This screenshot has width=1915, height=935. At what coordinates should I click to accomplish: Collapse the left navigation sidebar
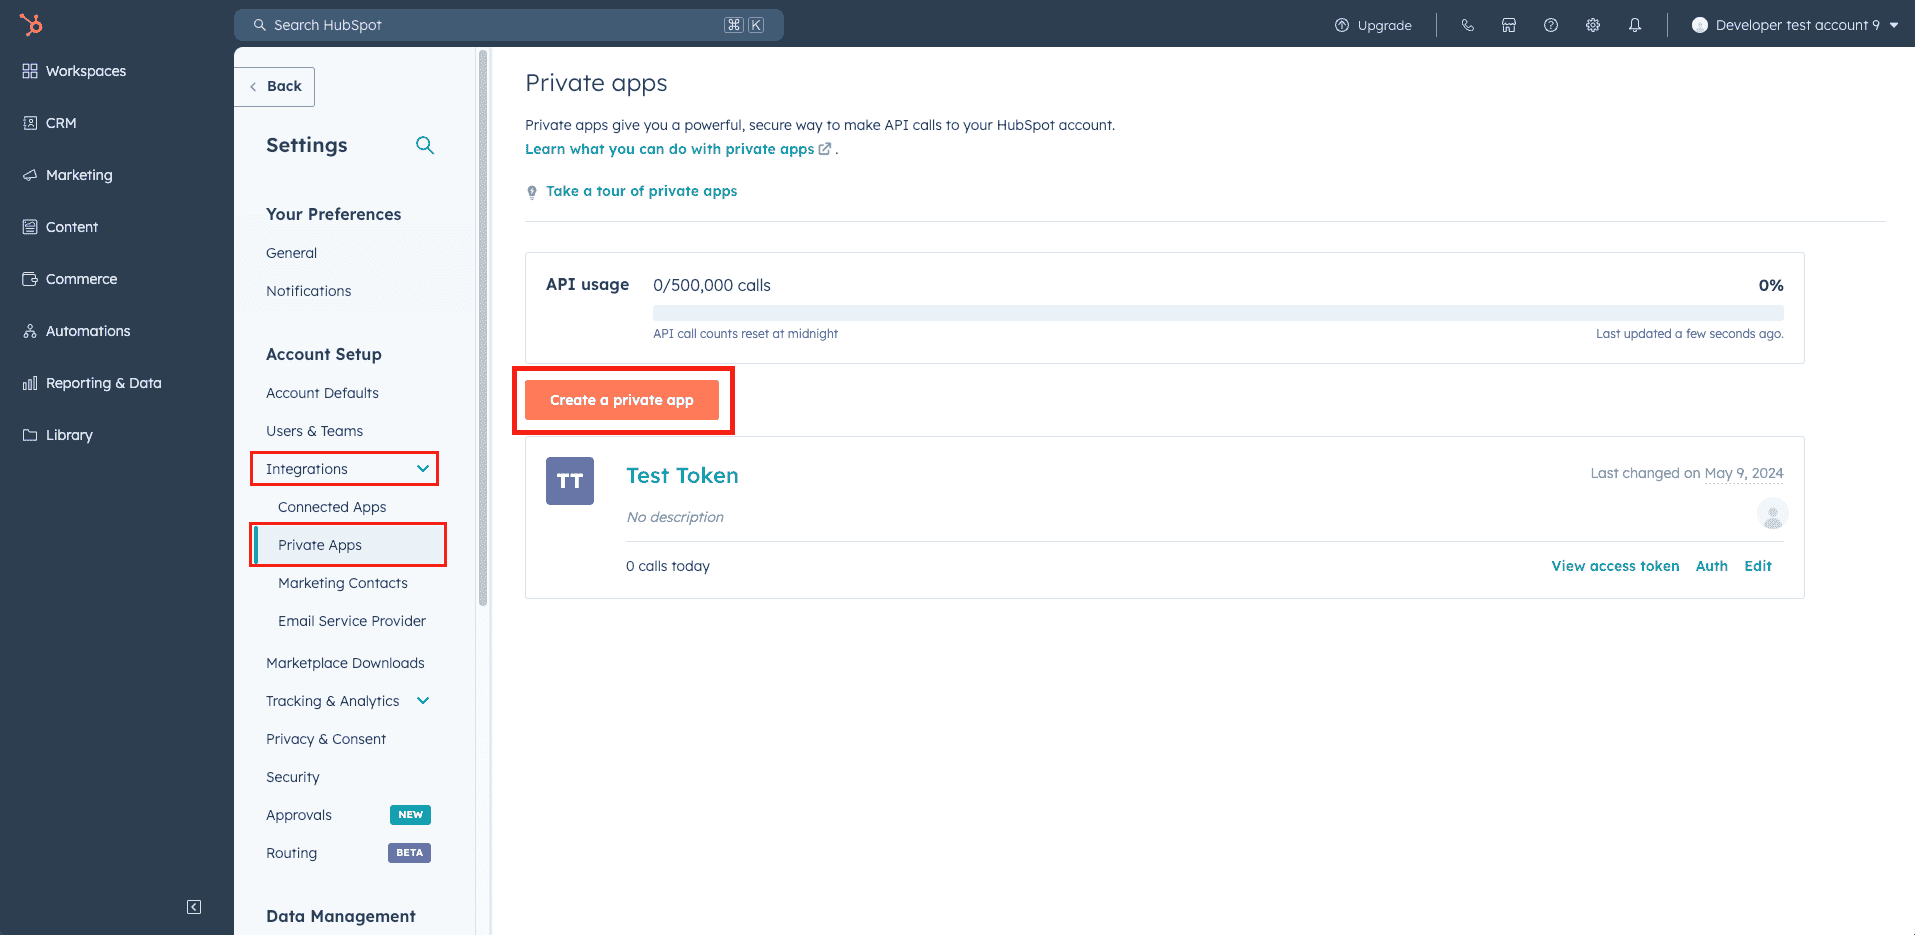point(194,907)
